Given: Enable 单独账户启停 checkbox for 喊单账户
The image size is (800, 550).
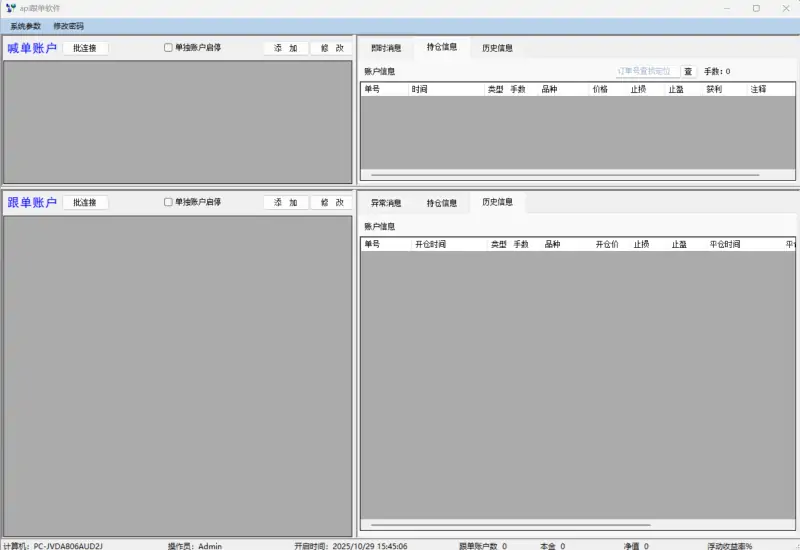Looking at the screenshot, I should coord(168,47).
